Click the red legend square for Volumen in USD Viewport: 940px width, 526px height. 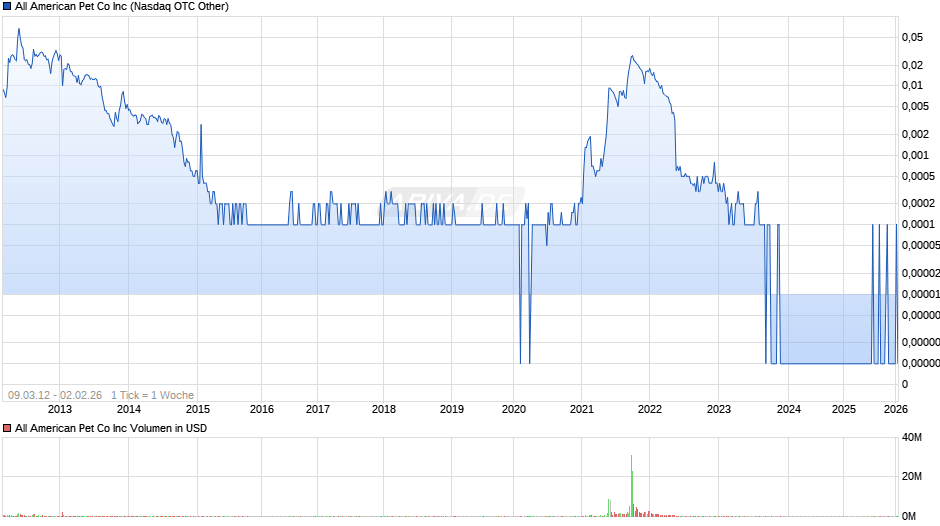pos(7,428)
